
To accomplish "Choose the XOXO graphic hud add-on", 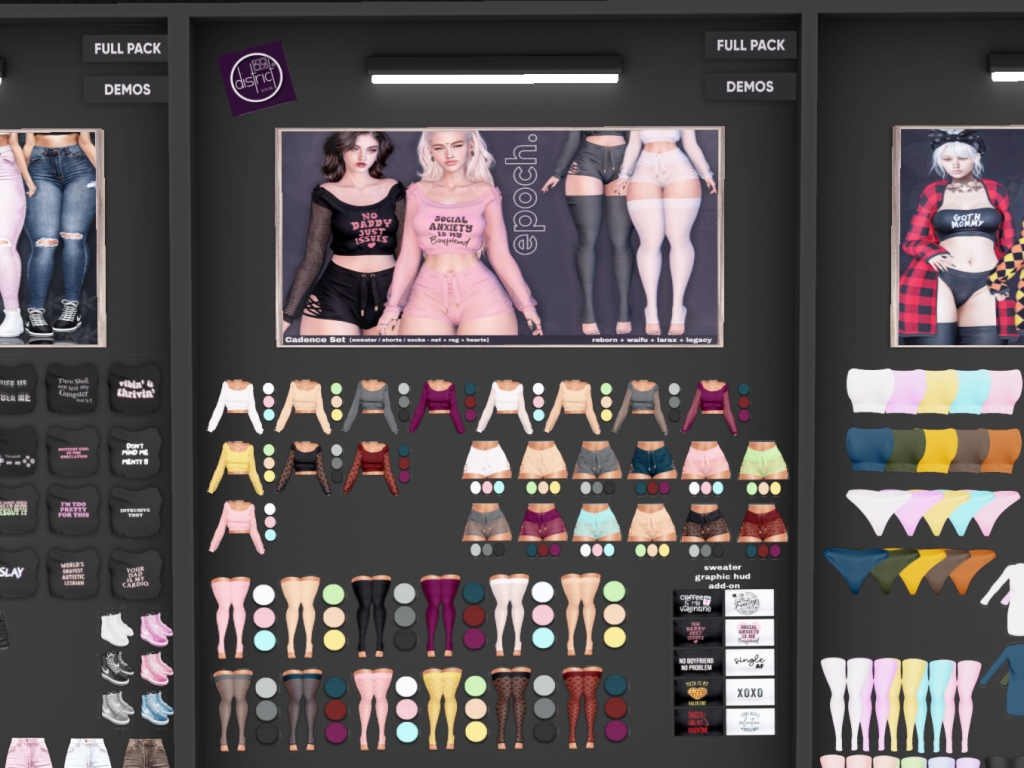I will (x=749, y=692).
